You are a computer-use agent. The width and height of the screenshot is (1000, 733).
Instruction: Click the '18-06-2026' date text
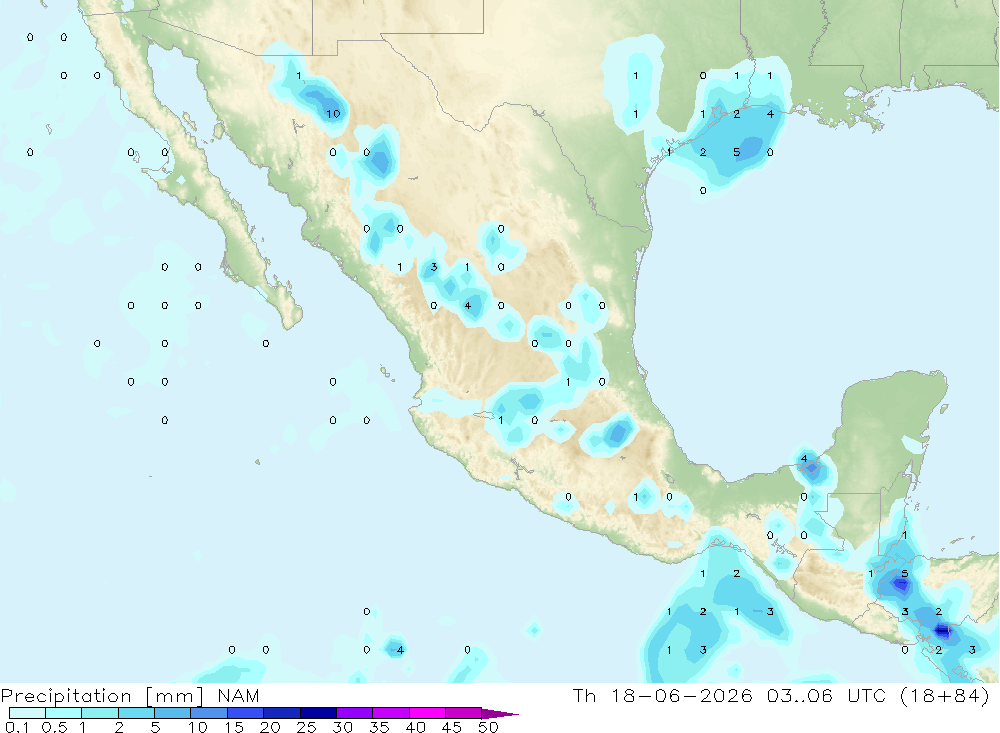[682, 695]
